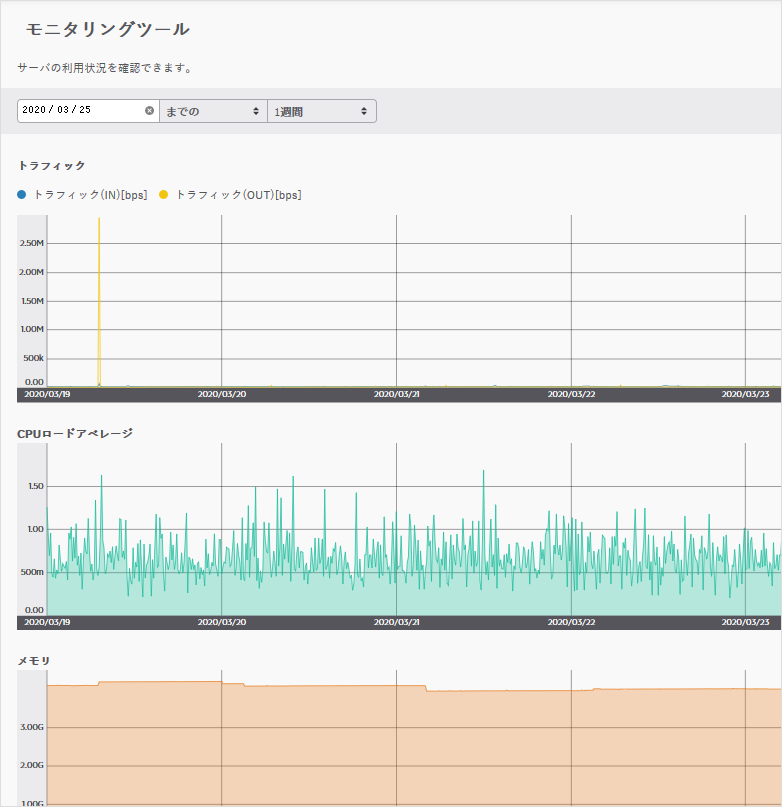Viewport: 782px width, 807px height.
Task: Open the までの dropdown
Action: click(212, 111)
